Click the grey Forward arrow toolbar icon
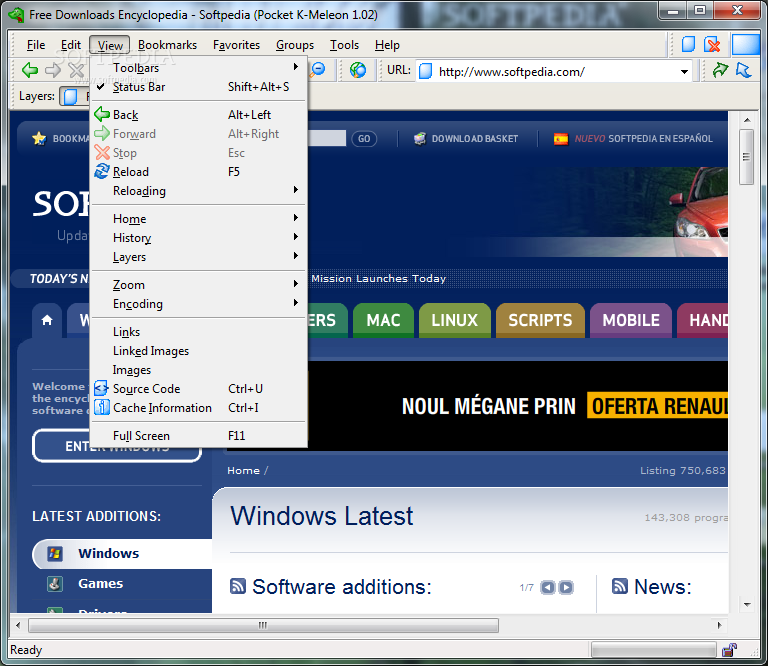Screen dimensions: 768x666 tap(52, 71)
